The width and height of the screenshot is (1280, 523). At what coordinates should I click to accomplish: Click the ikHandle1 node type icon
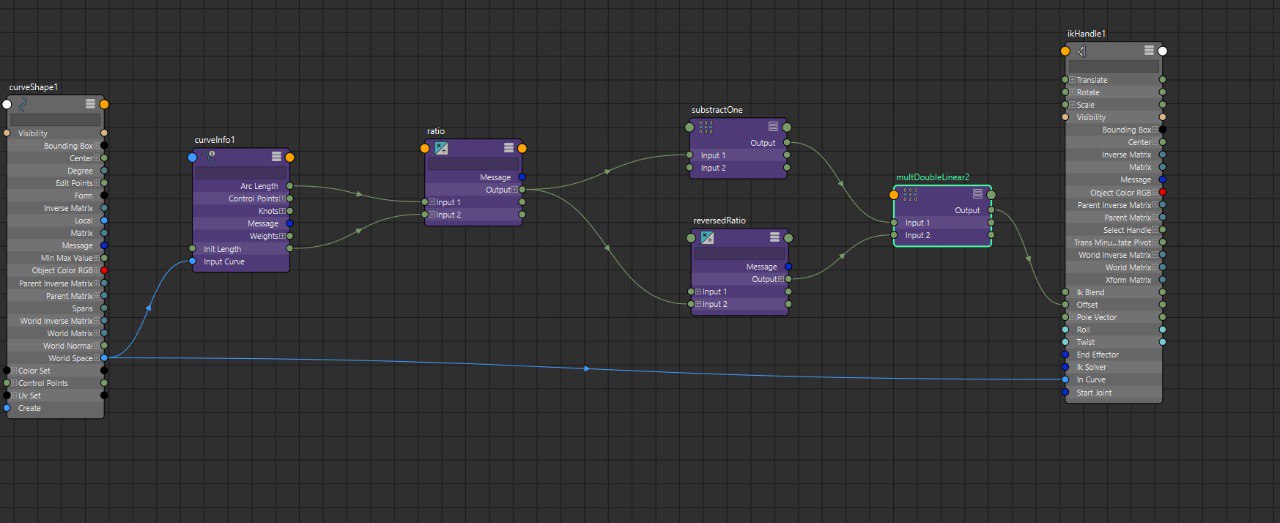coord(1082,51)
